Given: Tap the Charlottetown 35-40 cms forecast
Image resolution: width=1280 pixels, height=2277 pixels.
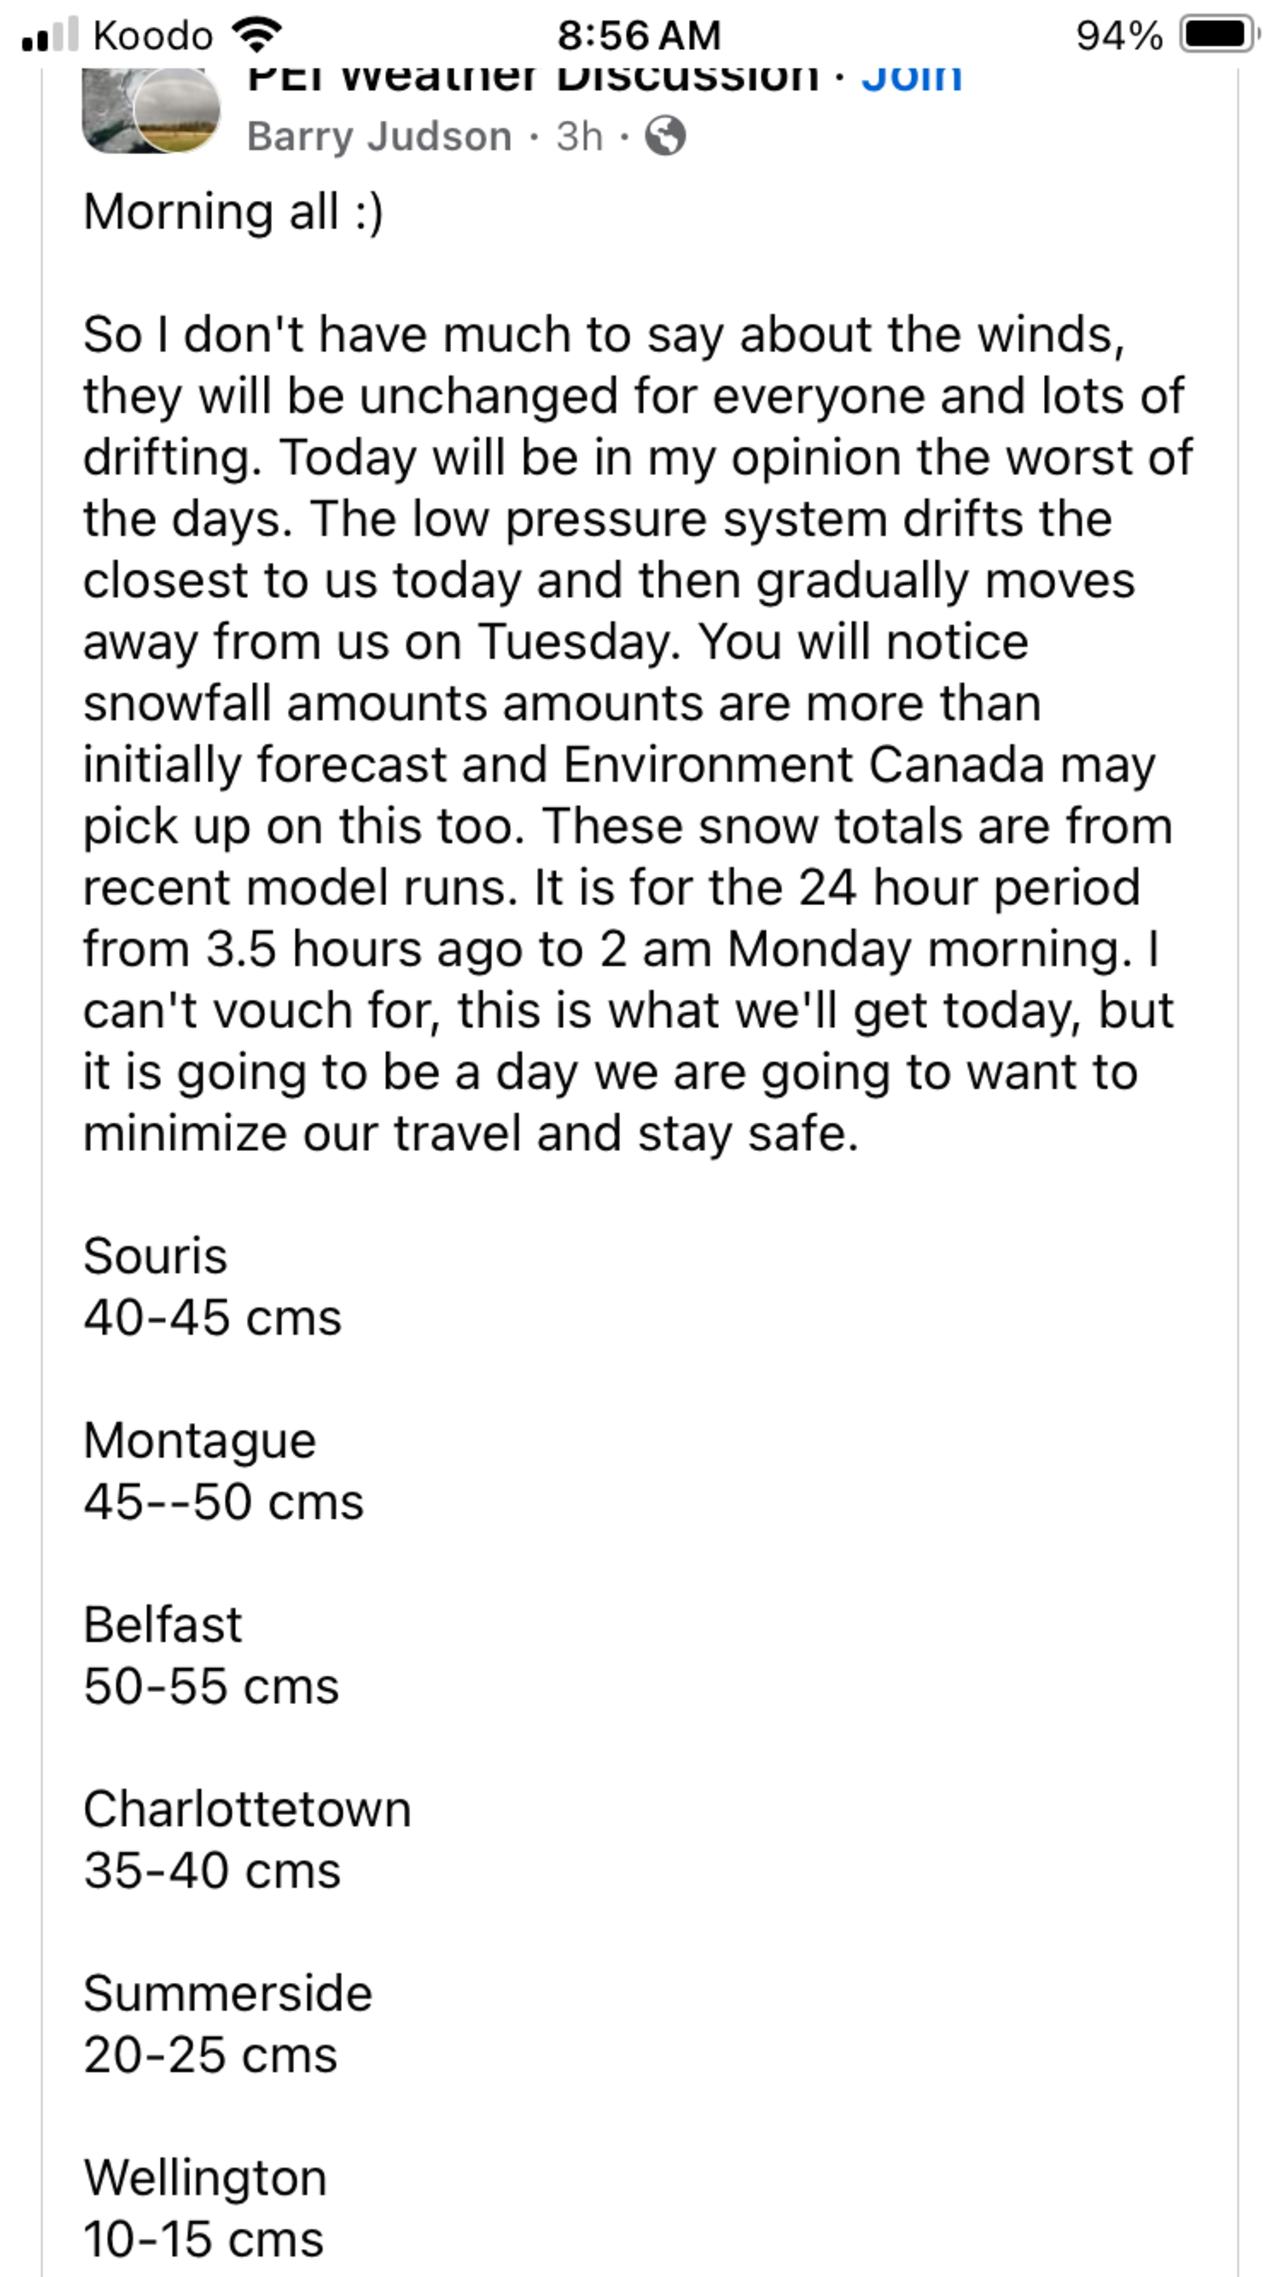Looking at the screenshot, I should click(x=247, y=1840).
